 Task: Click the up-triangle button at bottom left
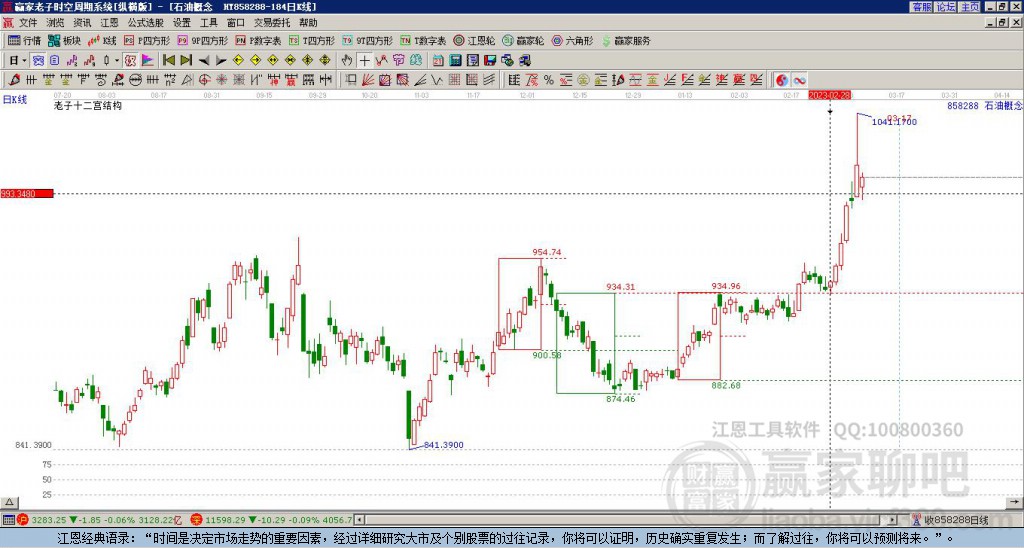coord(9,502)
